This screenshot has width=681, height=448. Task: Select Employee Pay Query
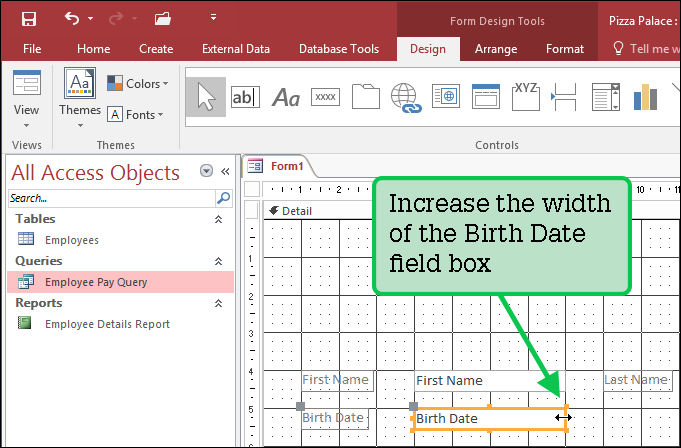point(120,282)
